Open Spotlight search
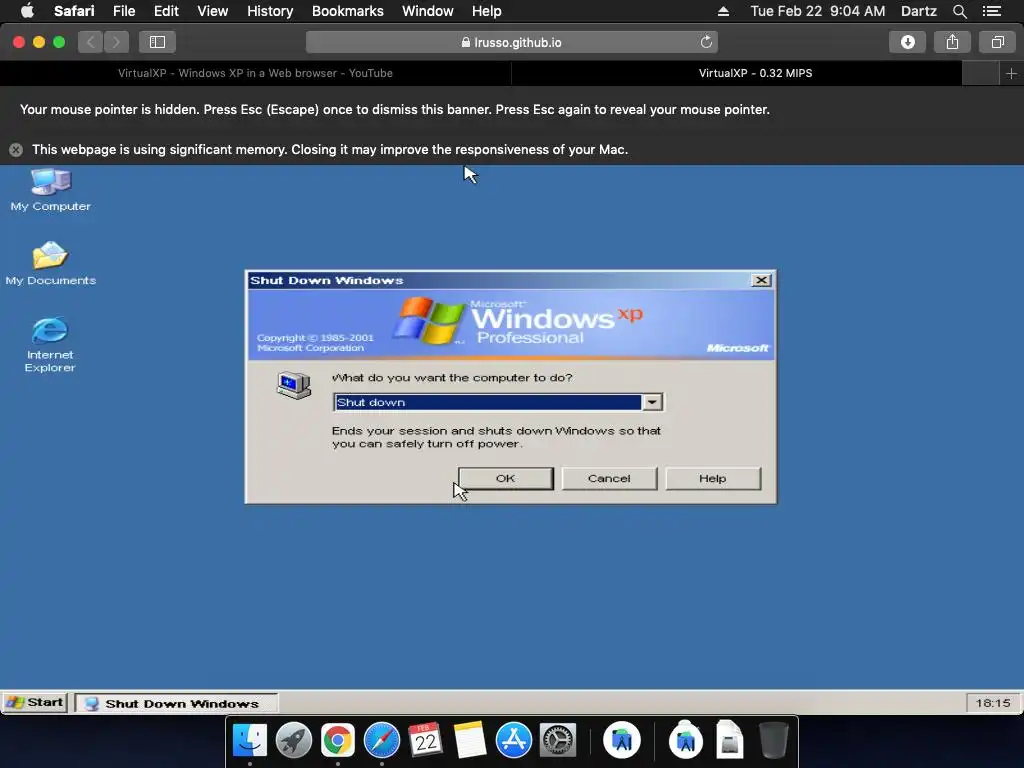 point(959,11)
